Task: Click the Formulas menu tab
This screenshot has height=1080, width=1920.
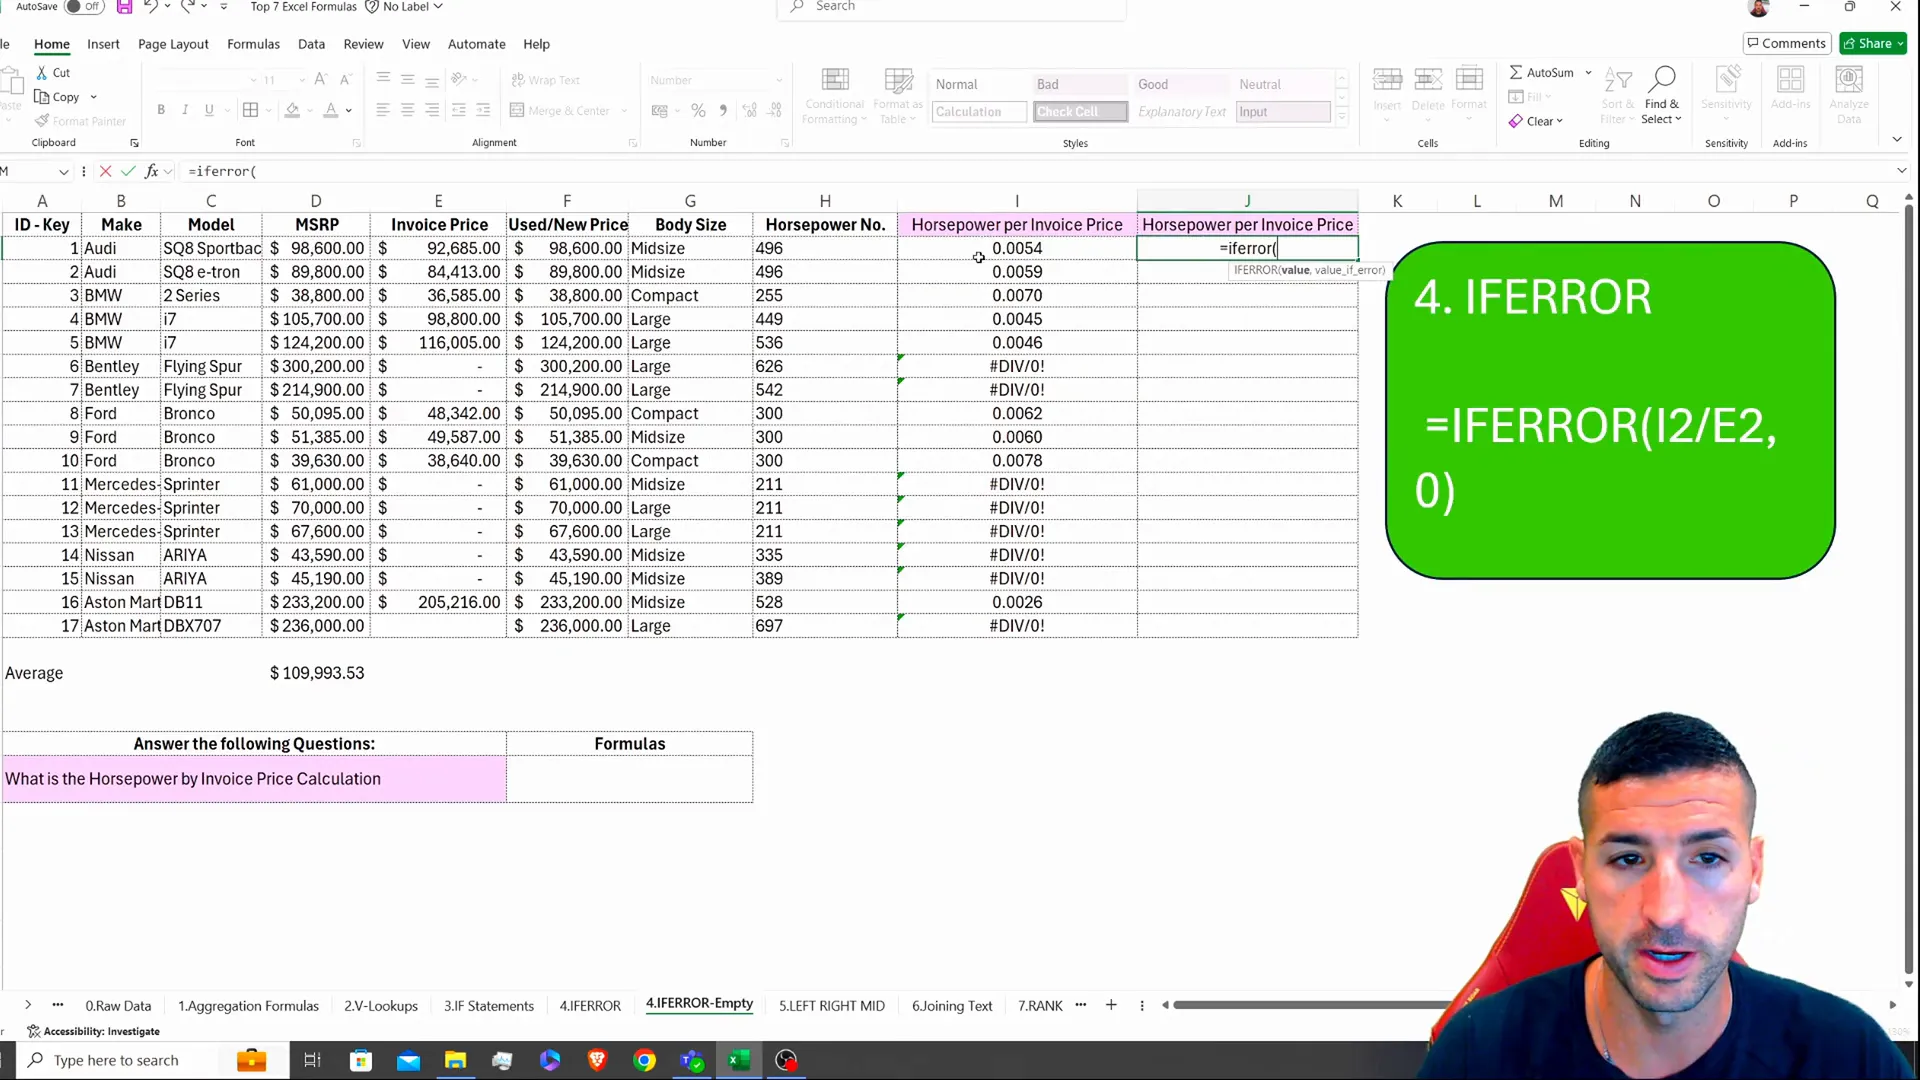Action: (253, 44)
